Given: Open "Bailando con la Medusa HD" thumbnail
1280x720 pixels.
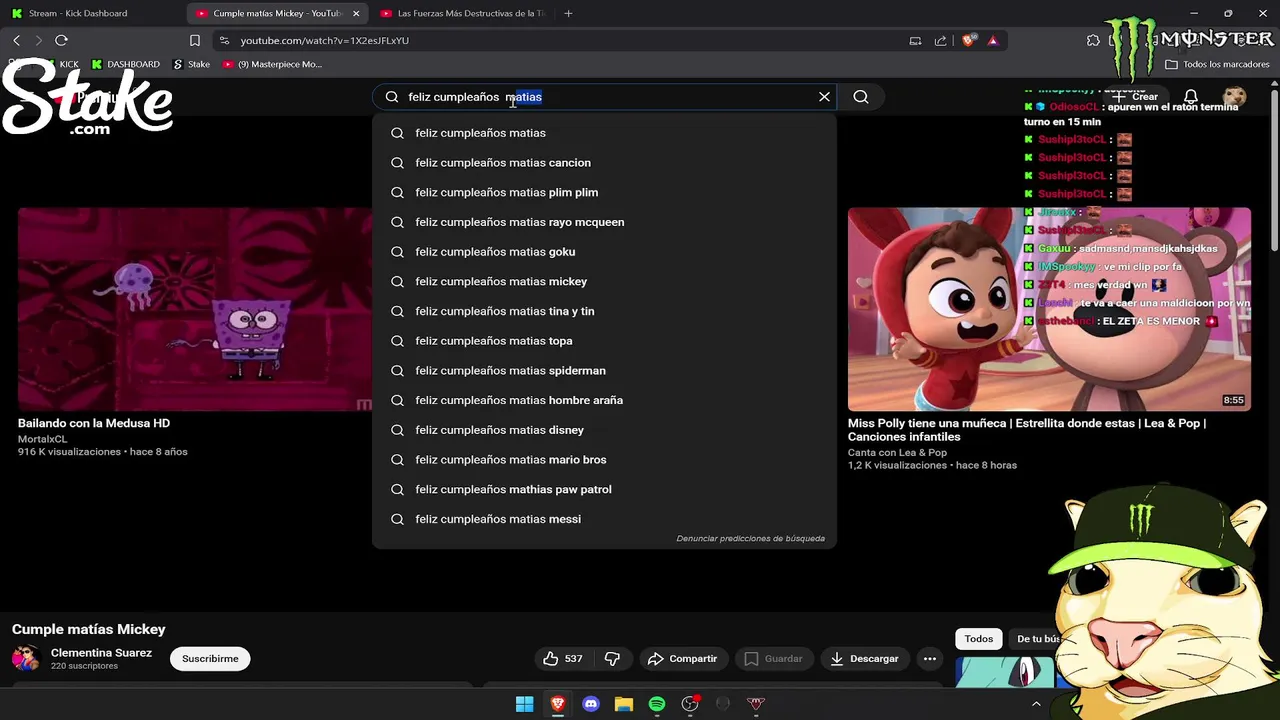Looking at the screenshot, I should click(195, 309).
